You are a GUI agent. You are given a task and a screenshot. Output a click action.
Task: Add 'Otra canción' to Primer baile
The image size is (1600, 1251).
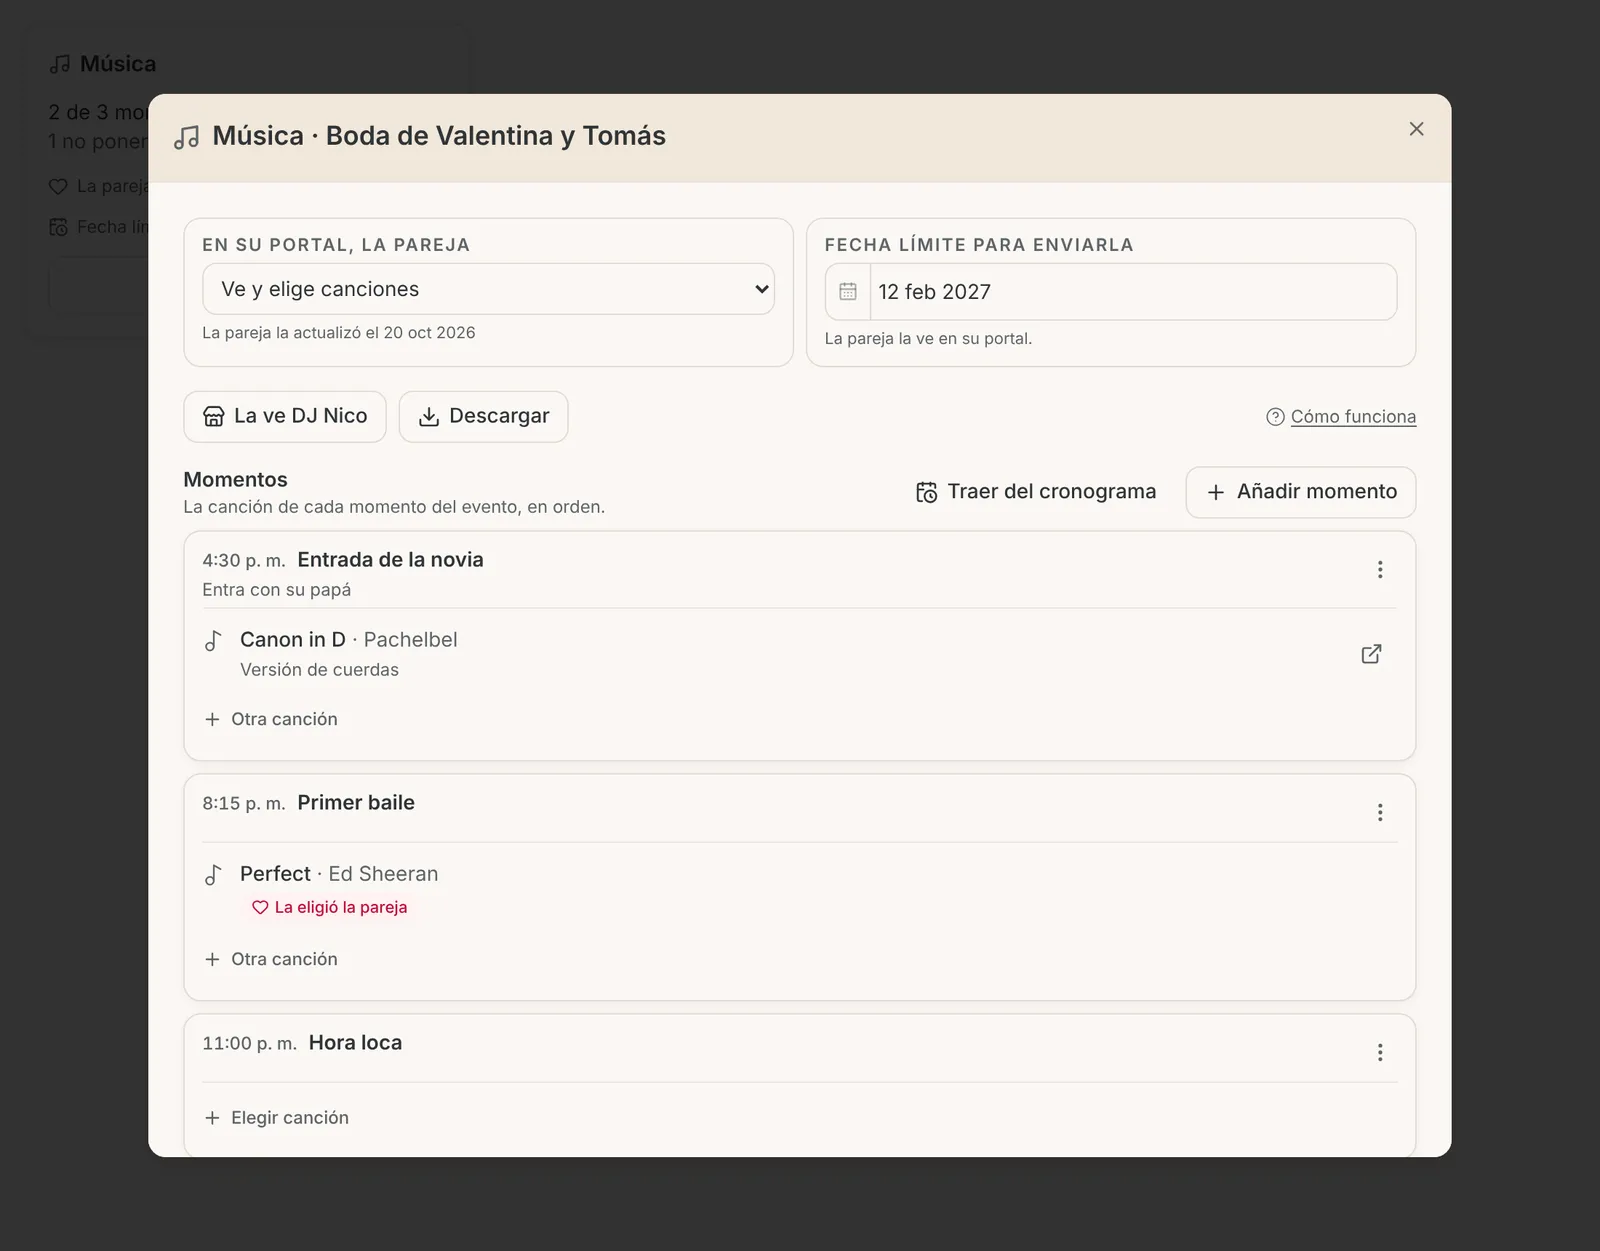coord(271,959)
